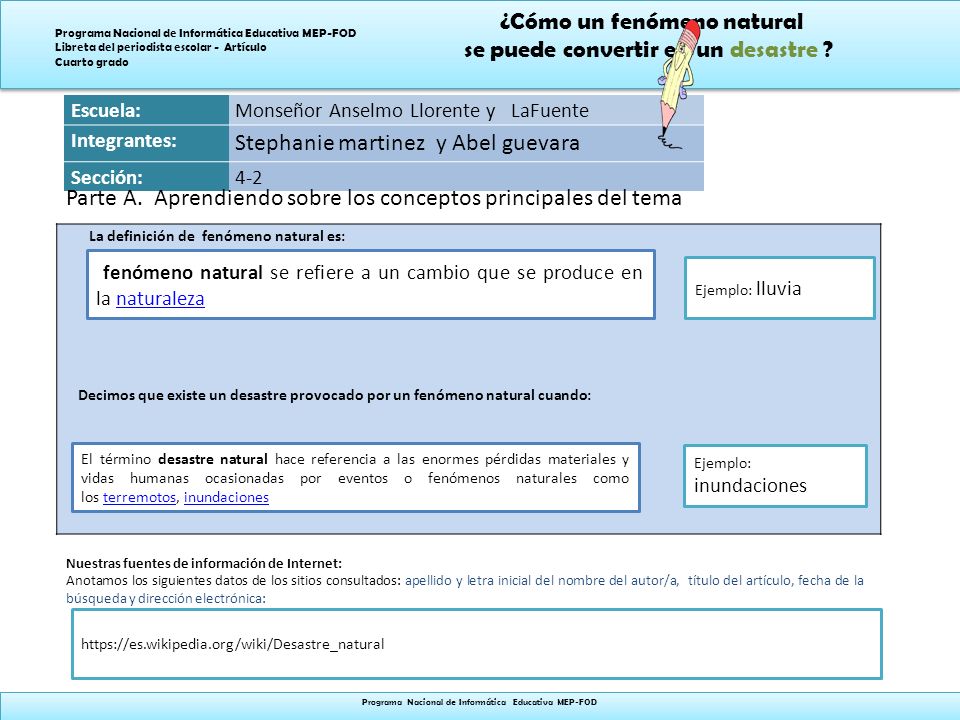Image resolution: width=960 pixels, height=720 pixels.
Task: Click the Escuela field with Monseñor Anselmo Llorente
Action: coord(466,110)
